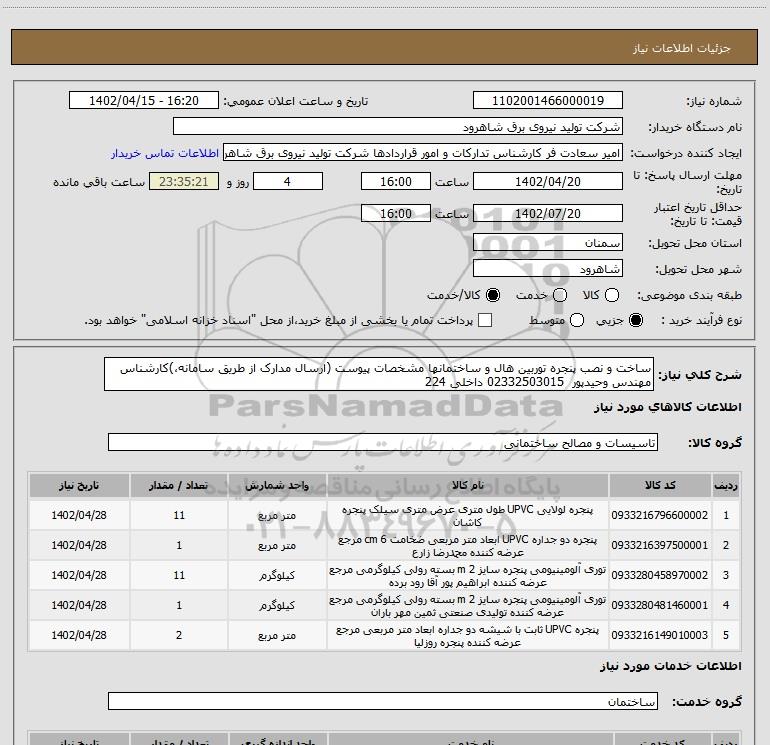Viewport: 770px width, 745px height.
Task: Click the row 5 product name پنجره UPVC ثابت
Action: [x=468, y=635]
